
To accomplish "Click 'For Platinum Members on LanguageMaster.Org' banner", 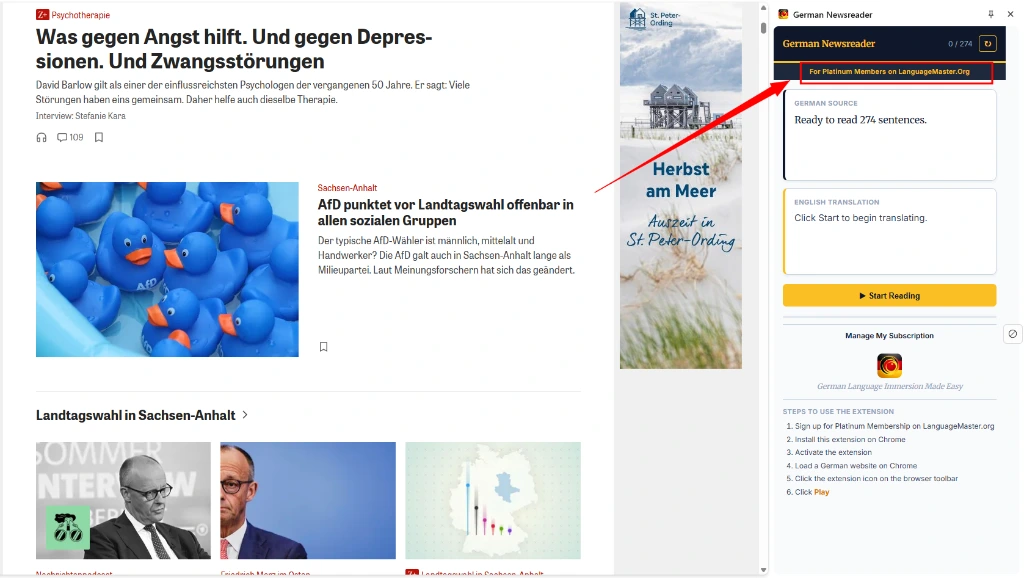I will coord(889,72).
